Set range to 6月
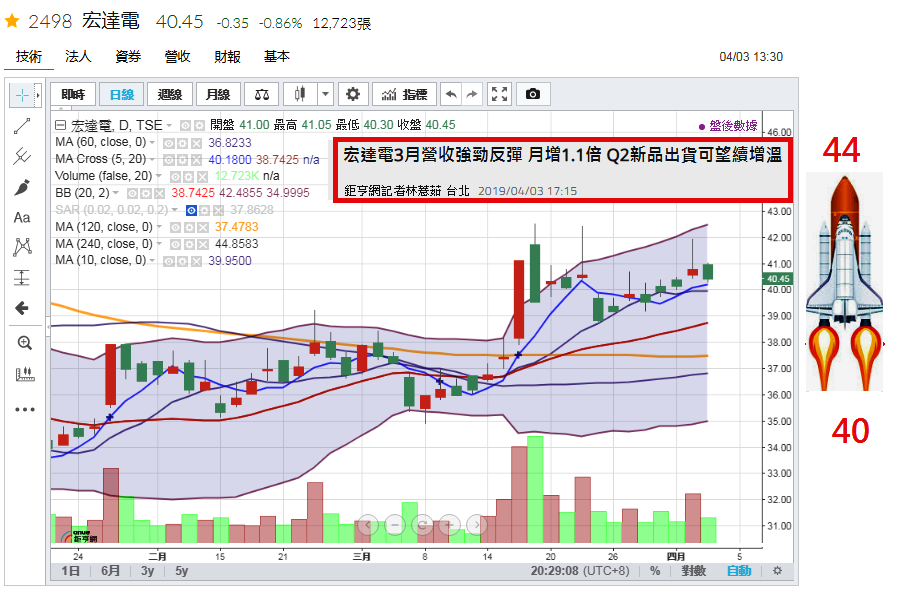The width and height of the screenshot is (901, 600). point(110,571)
